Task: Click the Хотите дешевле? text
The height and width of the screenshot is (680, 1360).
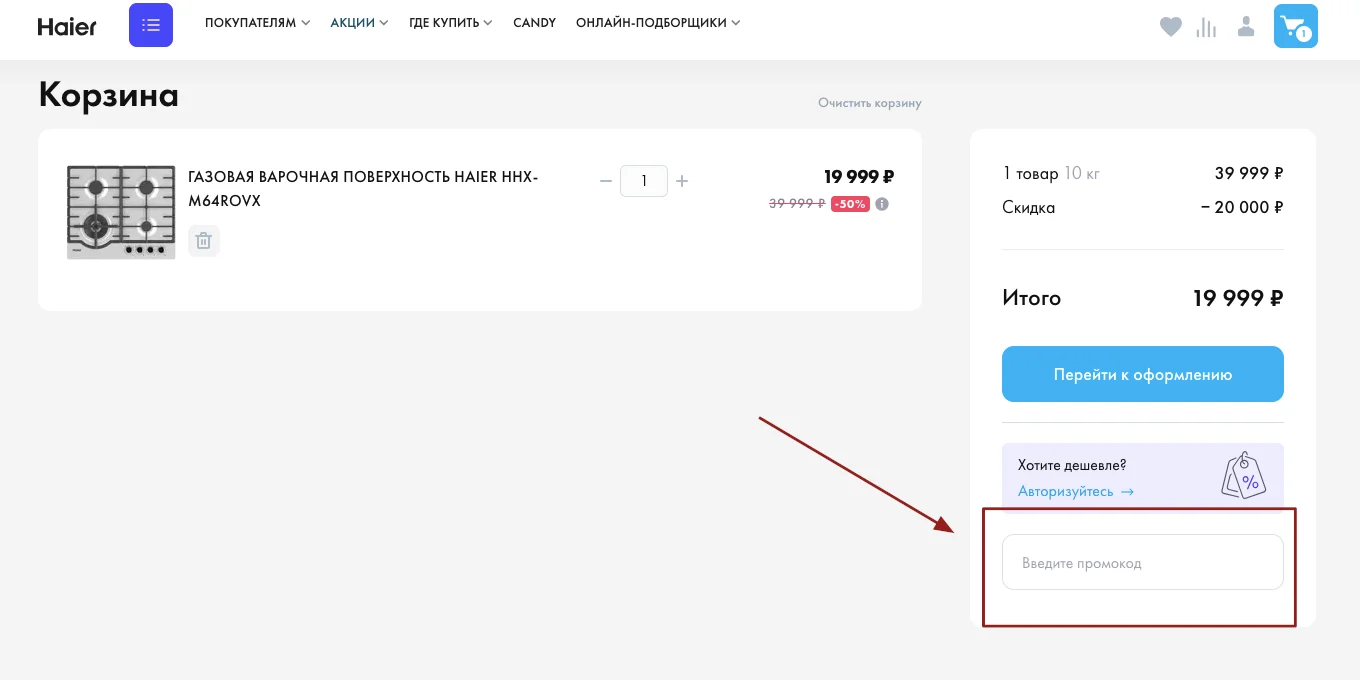Action: [1072, 465]
